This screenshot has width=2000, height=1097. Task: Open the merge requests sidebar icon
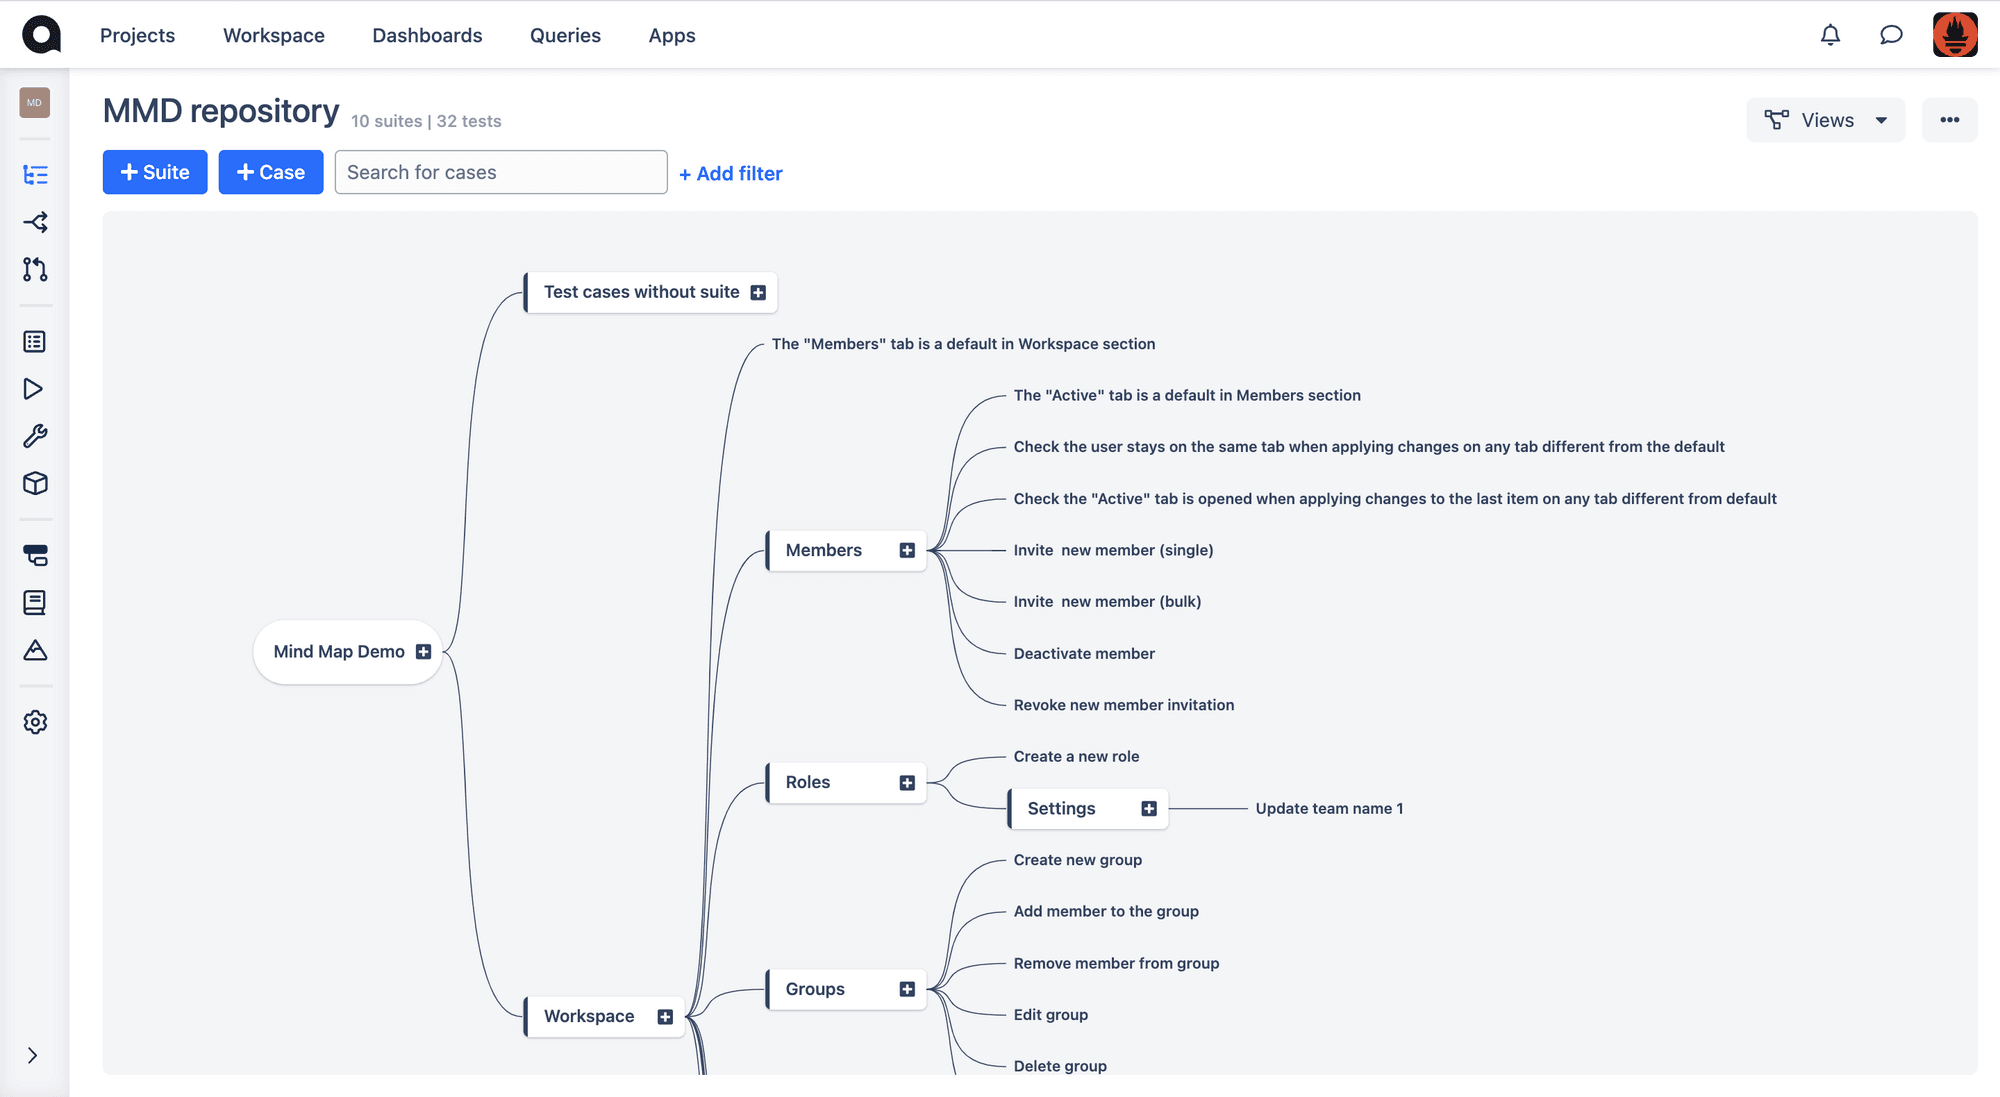35,269
